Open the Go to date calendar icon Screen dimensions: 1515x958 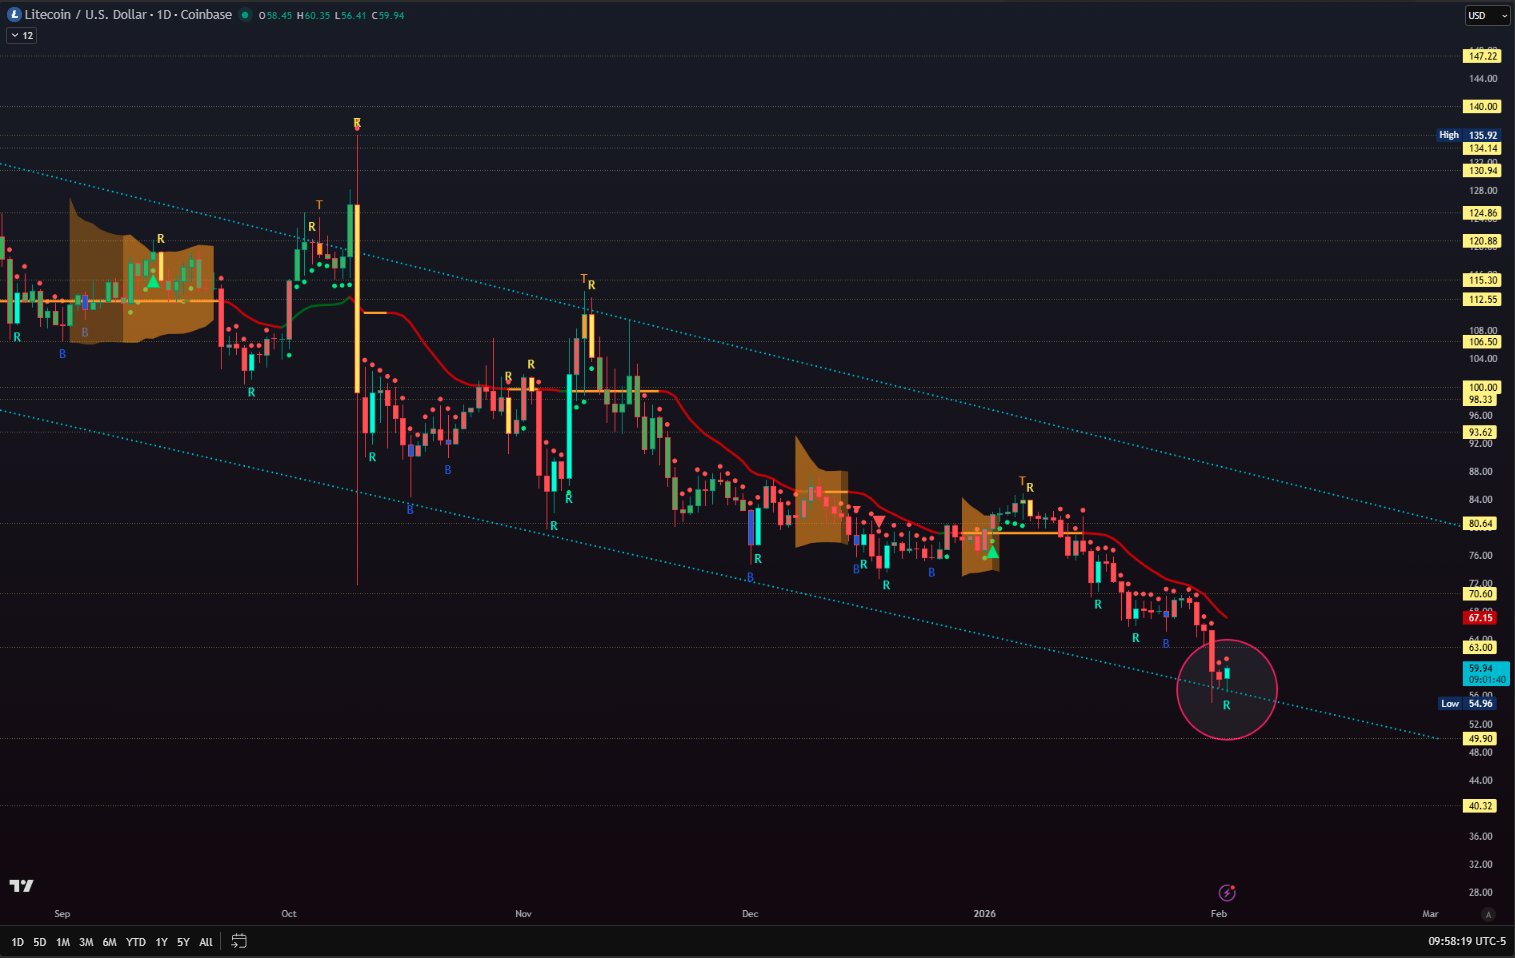click(239, 941)
